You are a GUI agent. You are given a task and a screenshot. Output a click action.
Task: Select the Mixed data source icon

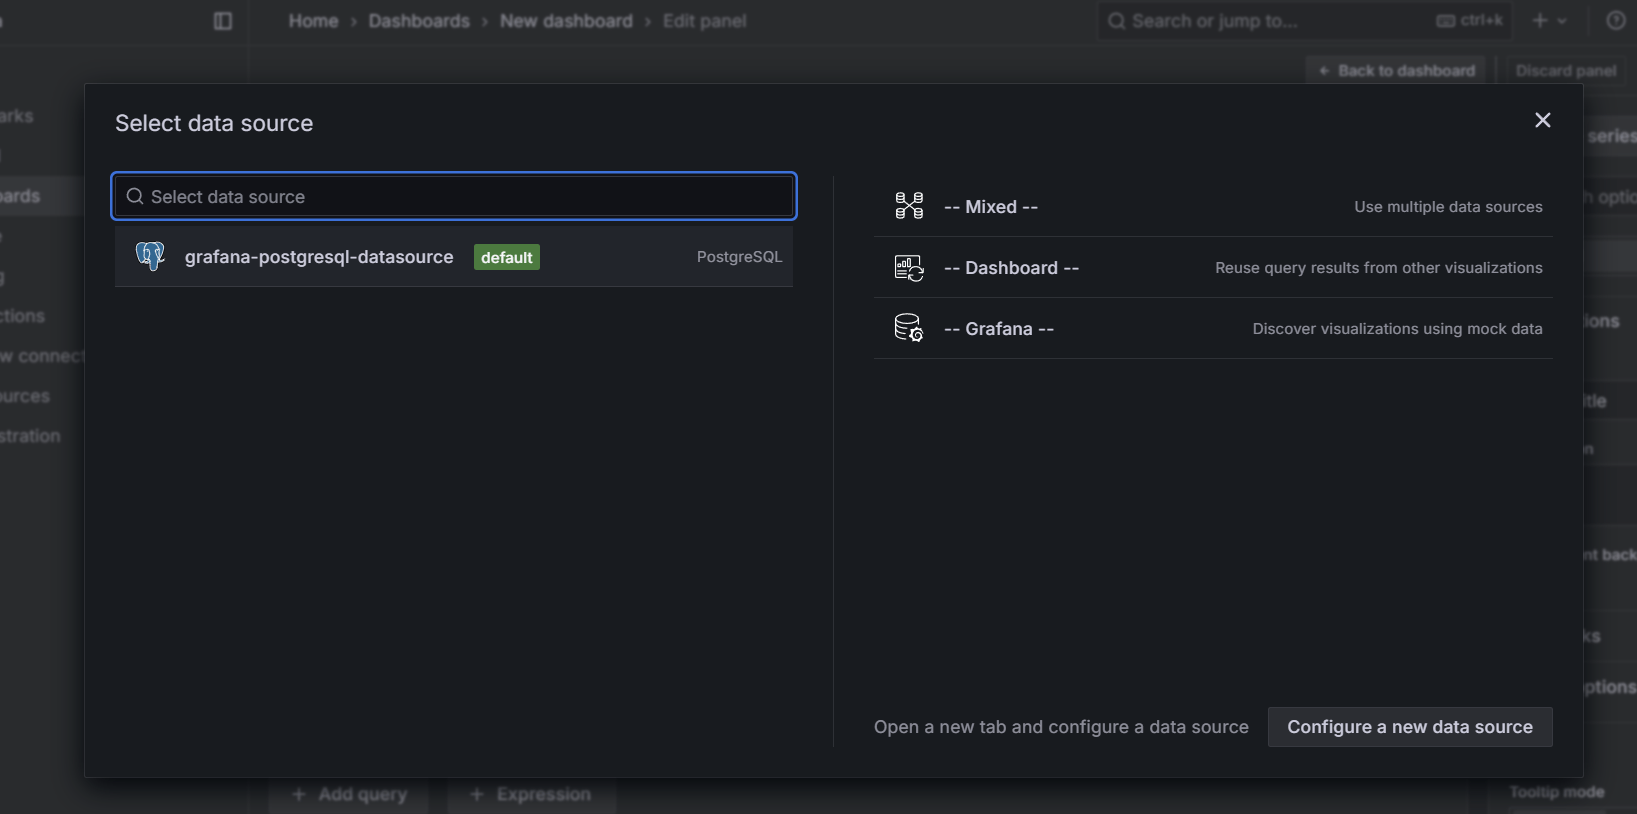point(909,206)
